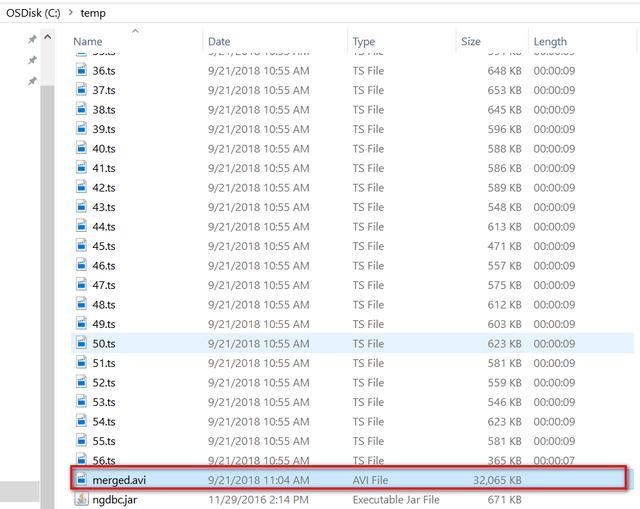Viewport: 640px width, 509px height.
Task: Click the 51.ts file icon
Action: pos(81,362)
